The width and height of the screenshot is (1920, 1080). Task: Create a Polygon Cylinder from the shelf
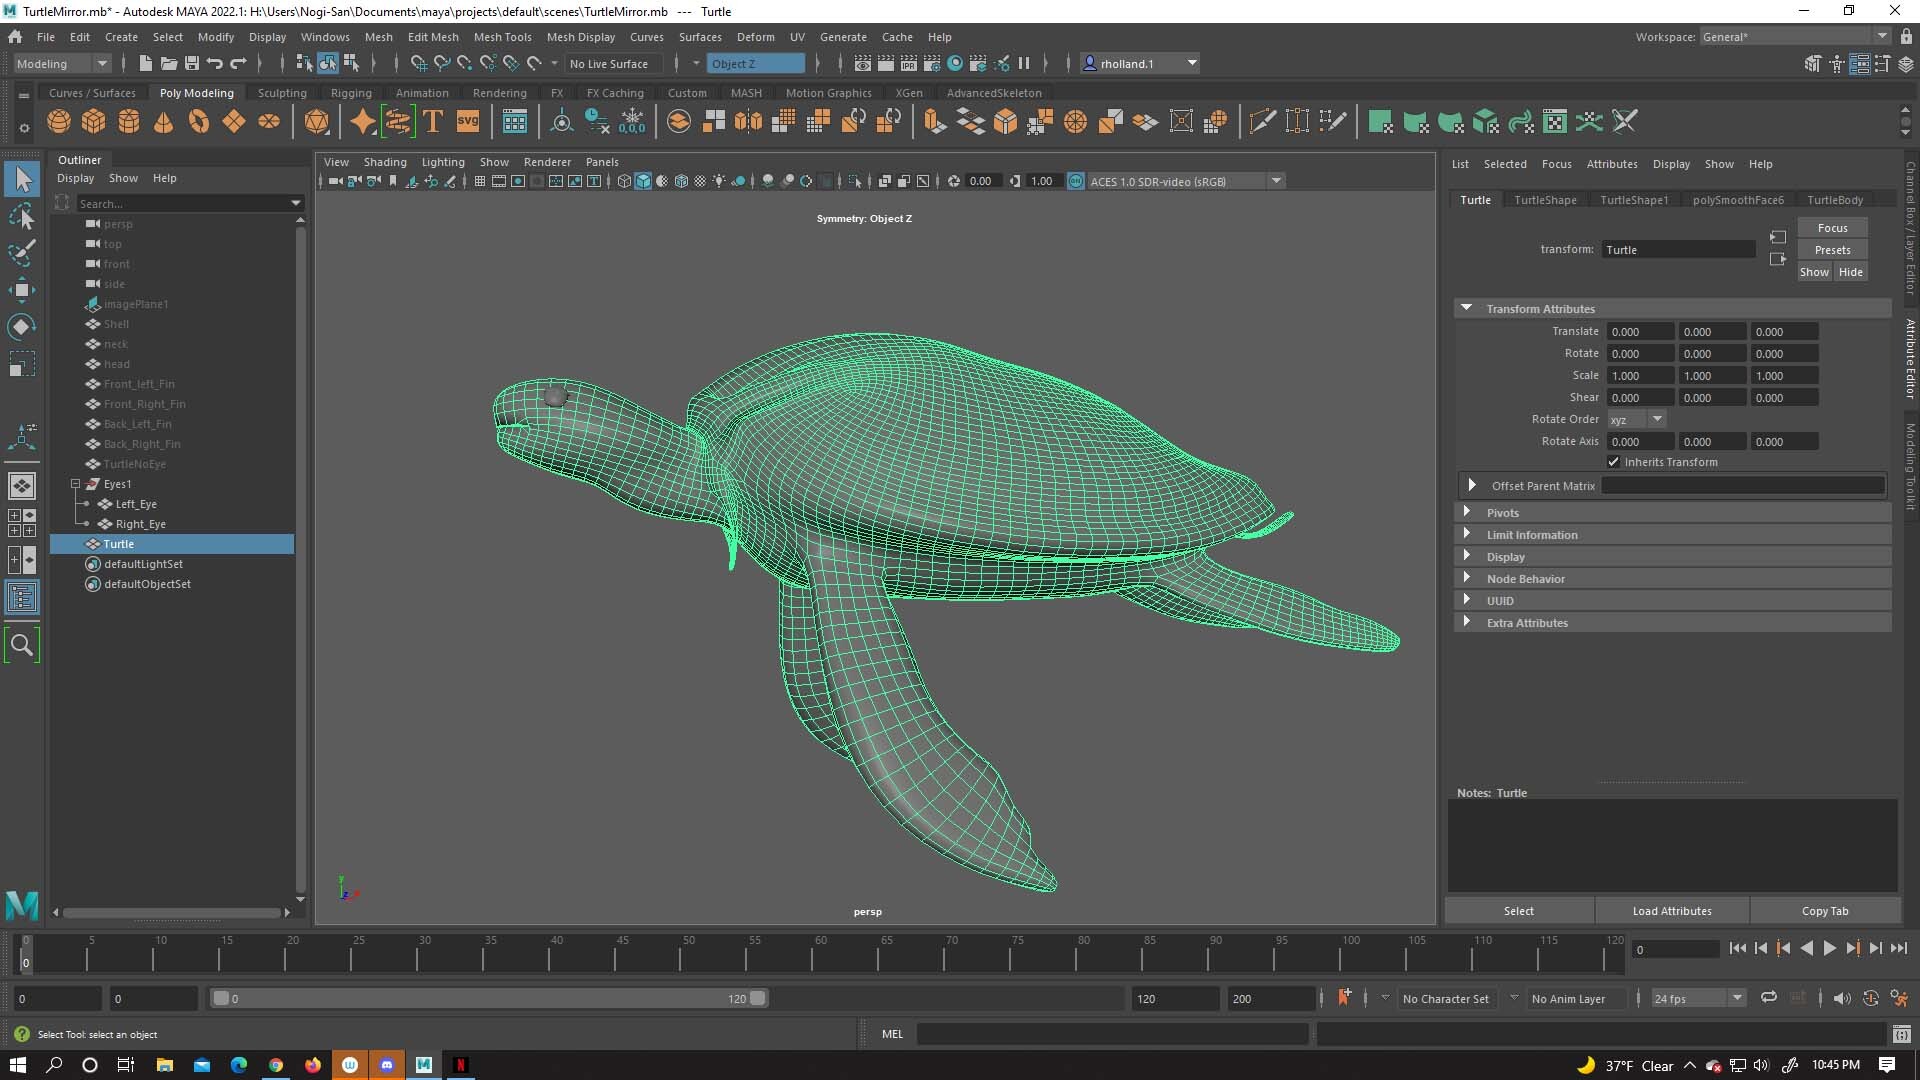point(129,121)
